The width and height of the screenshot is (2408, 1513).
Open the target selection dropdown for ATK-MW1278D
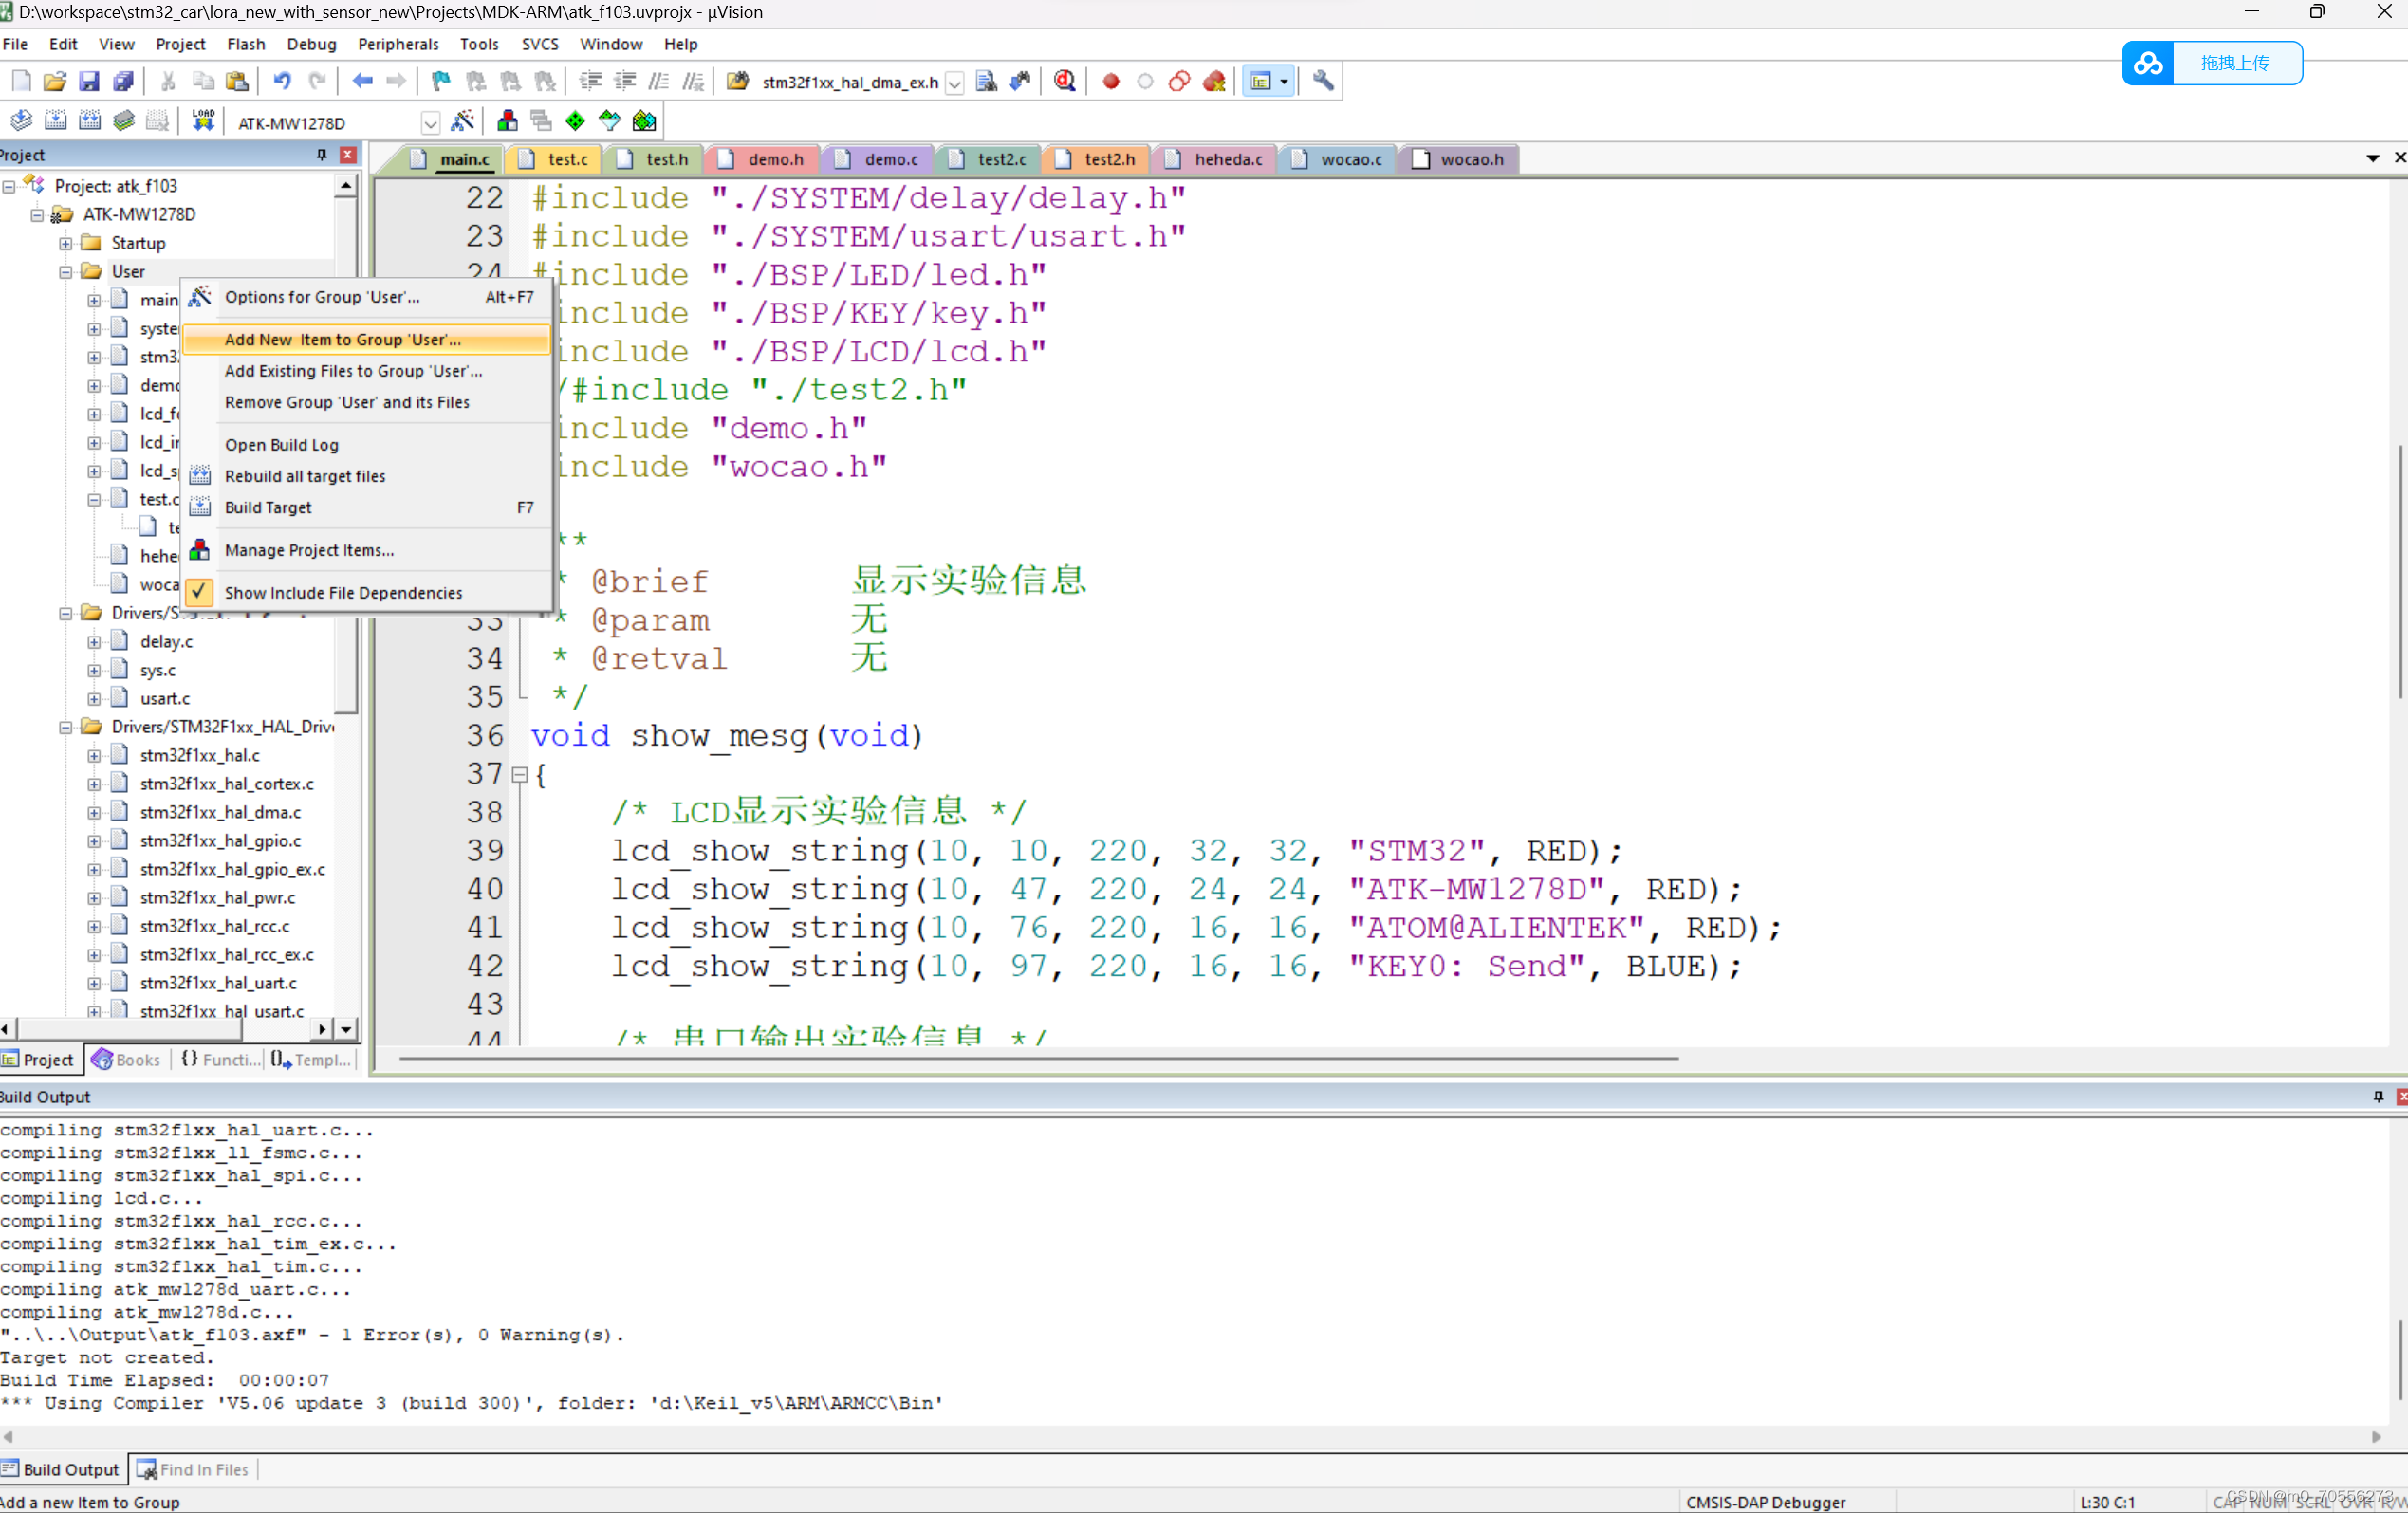[x=430, y=123]
